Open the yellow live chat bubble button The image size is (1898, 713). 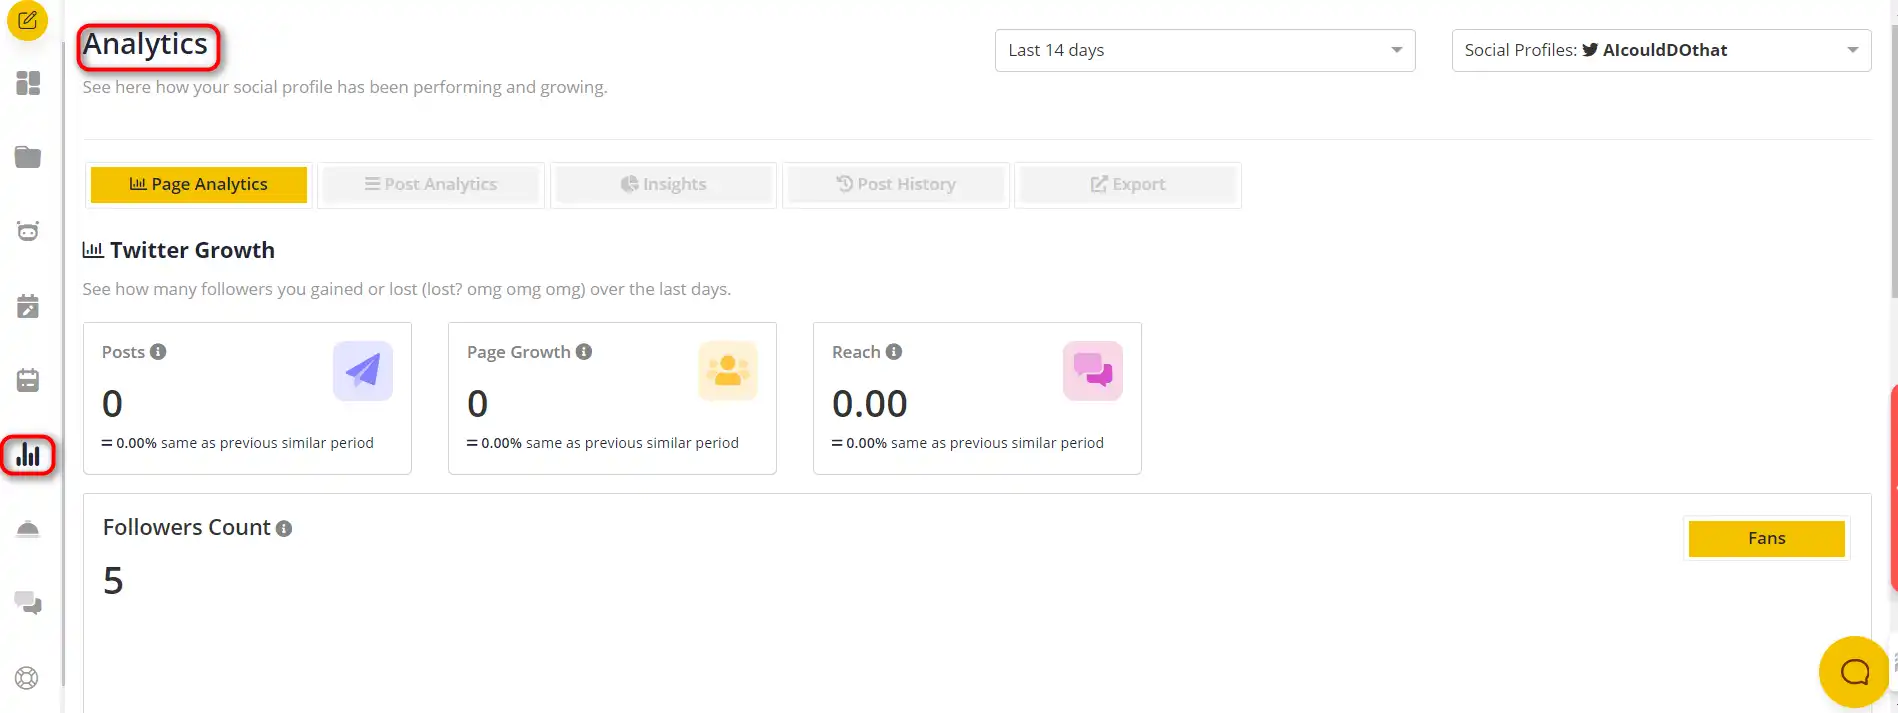(1854, 672)
